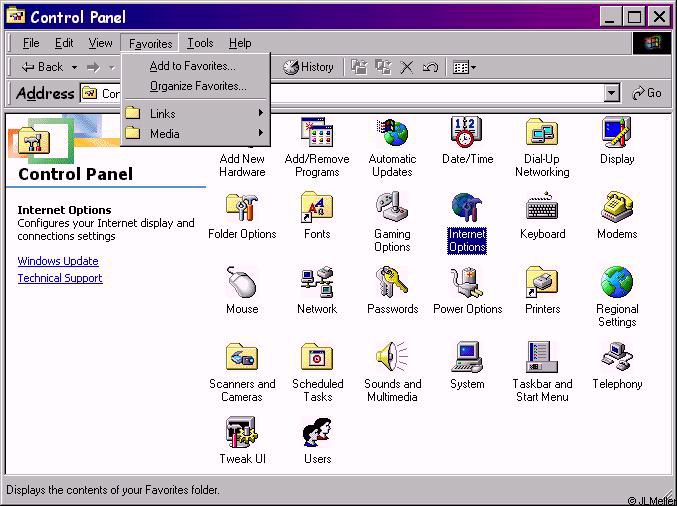Click the Tweak UI icon
Screen dimensions: 677x506
point(242,433)
